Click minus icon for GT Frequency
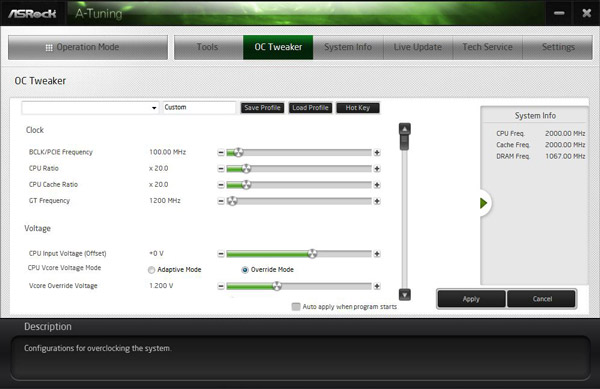The height and width of the screenshot is (389, 600). coord(221,201)
